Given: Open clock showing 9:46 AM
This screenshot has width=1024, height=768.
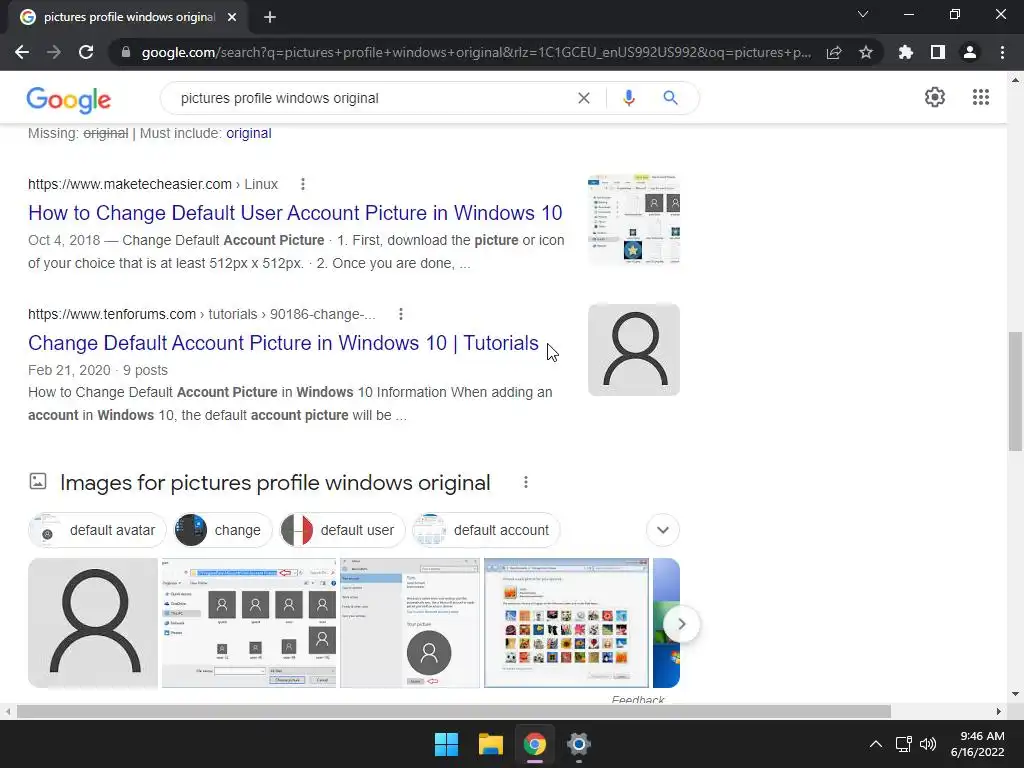Looking at the screenshot, I should (x=977, y=744).
